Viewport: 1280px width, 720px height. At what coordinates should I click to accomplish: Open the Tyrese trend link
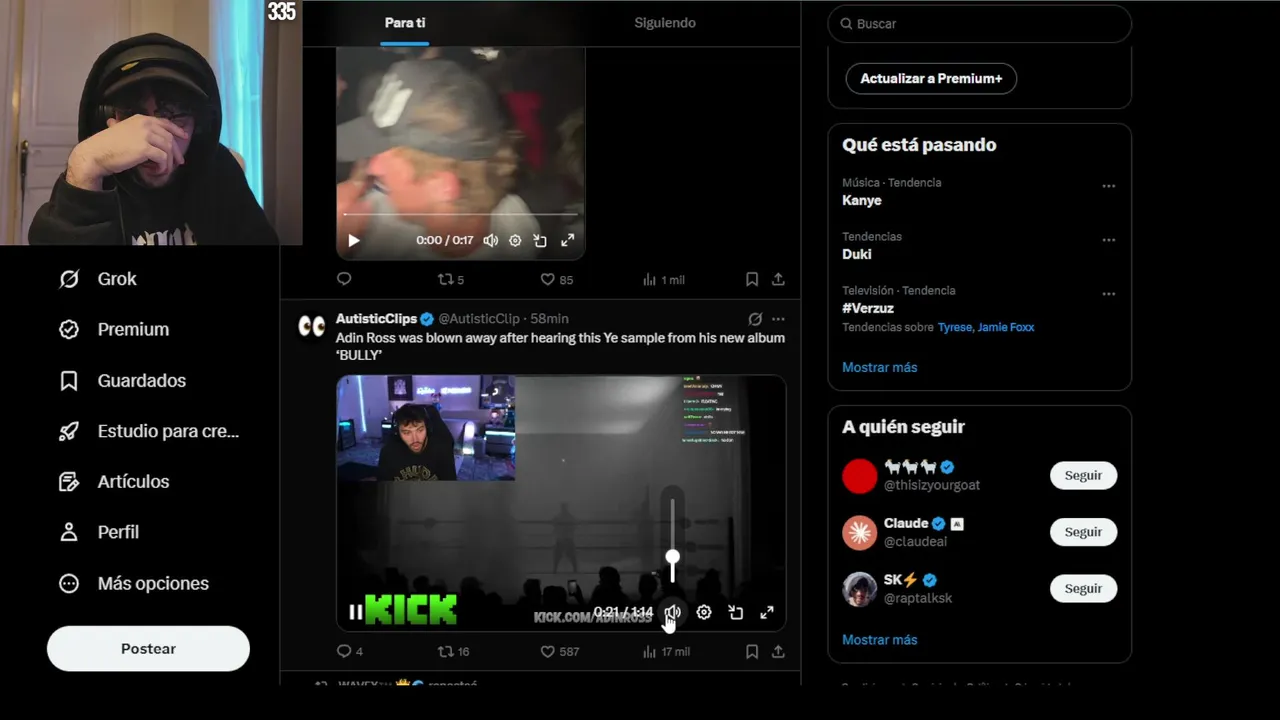coord(955,327)
